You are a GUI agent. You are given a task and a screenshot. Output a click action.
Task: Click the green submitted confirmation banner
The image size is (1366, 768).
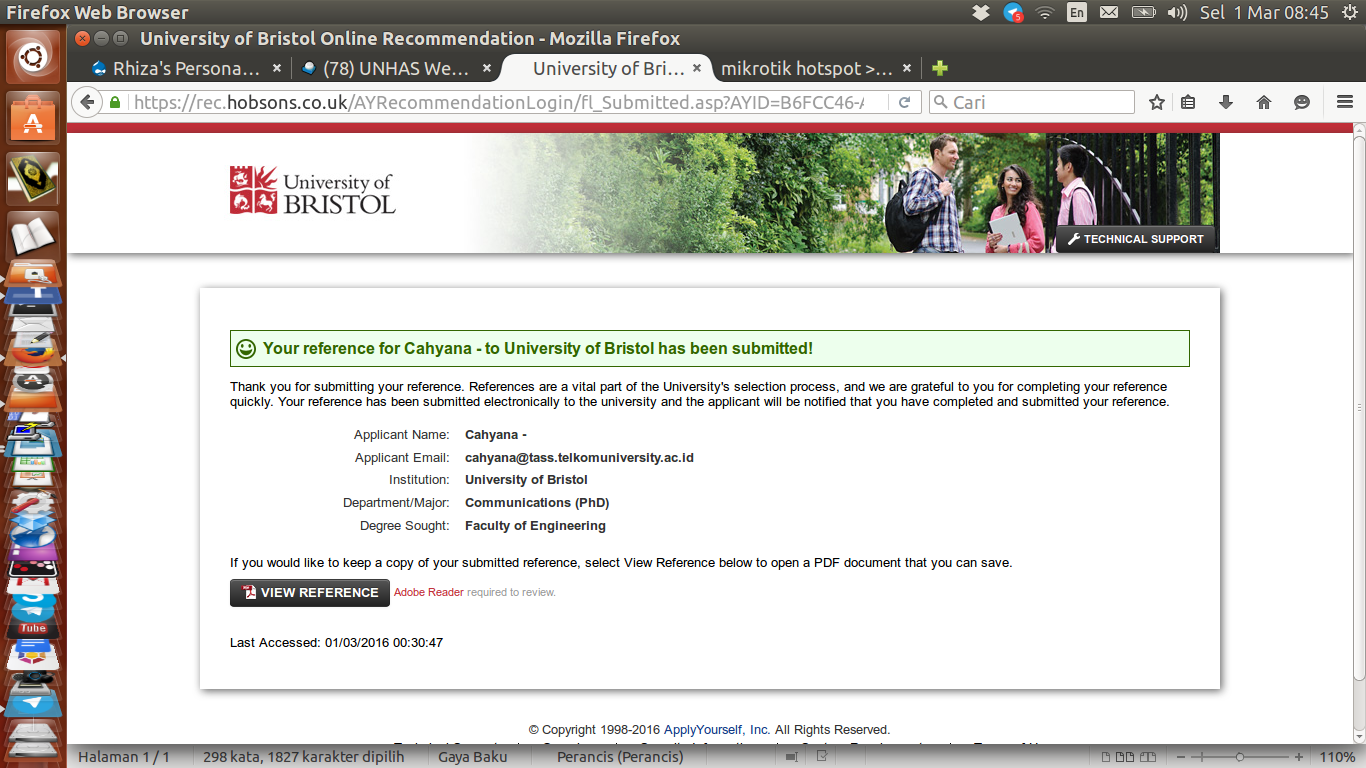click(x=709, y=348)
